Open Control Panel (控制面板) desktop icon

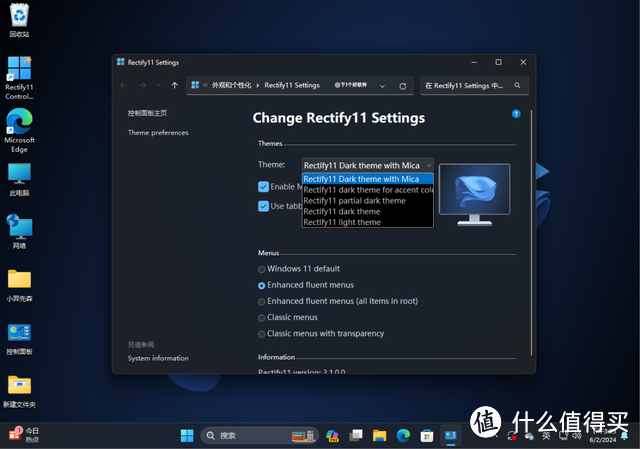tap(19, 339)
